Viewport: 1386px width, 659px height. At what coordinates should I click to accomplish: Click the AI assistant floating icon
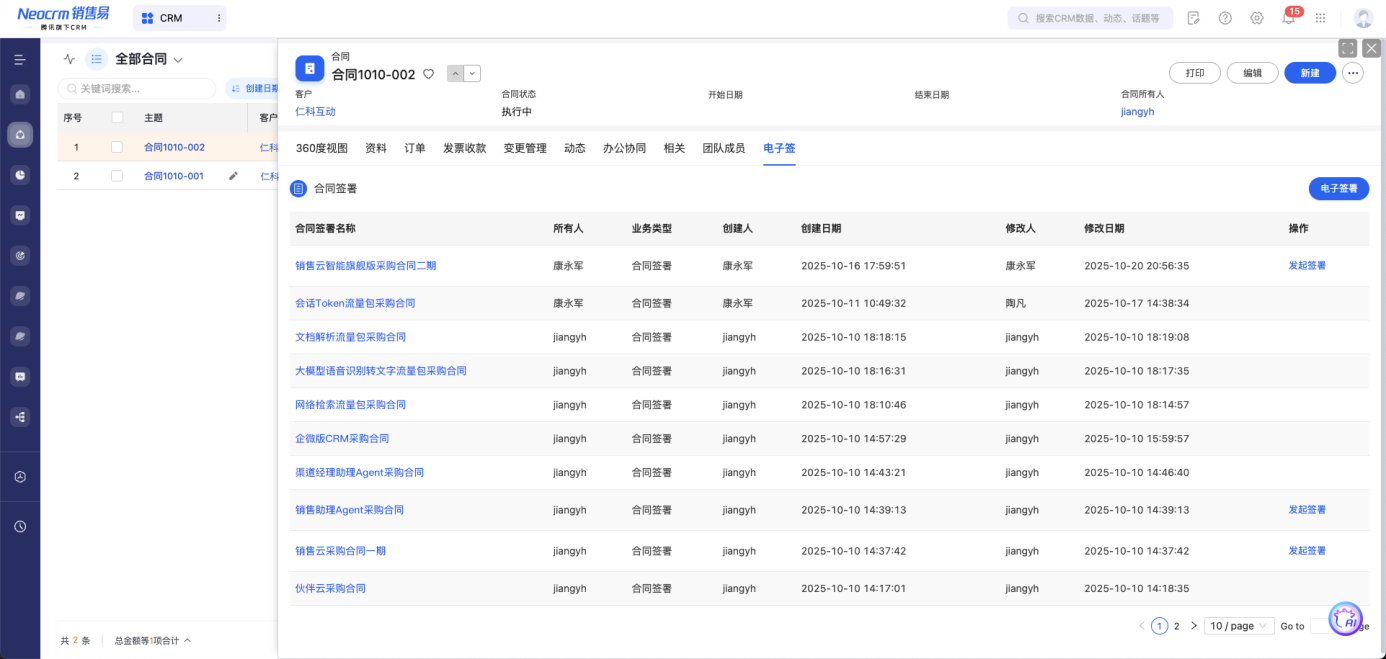1346,620
